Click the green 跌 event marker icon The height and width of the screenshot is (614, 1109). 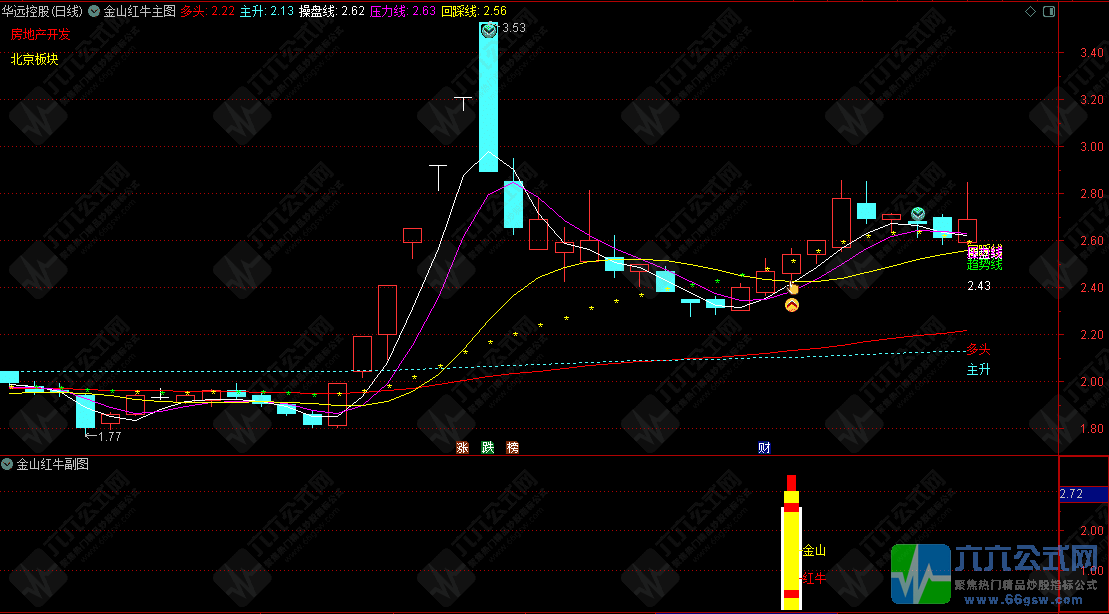click(x=488, y=447)
